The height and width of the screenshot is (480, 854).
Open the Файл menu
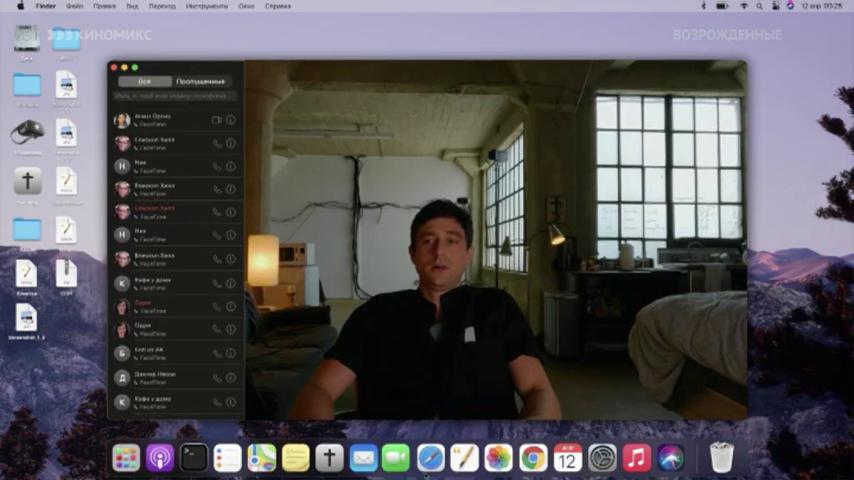pos(75,6)
